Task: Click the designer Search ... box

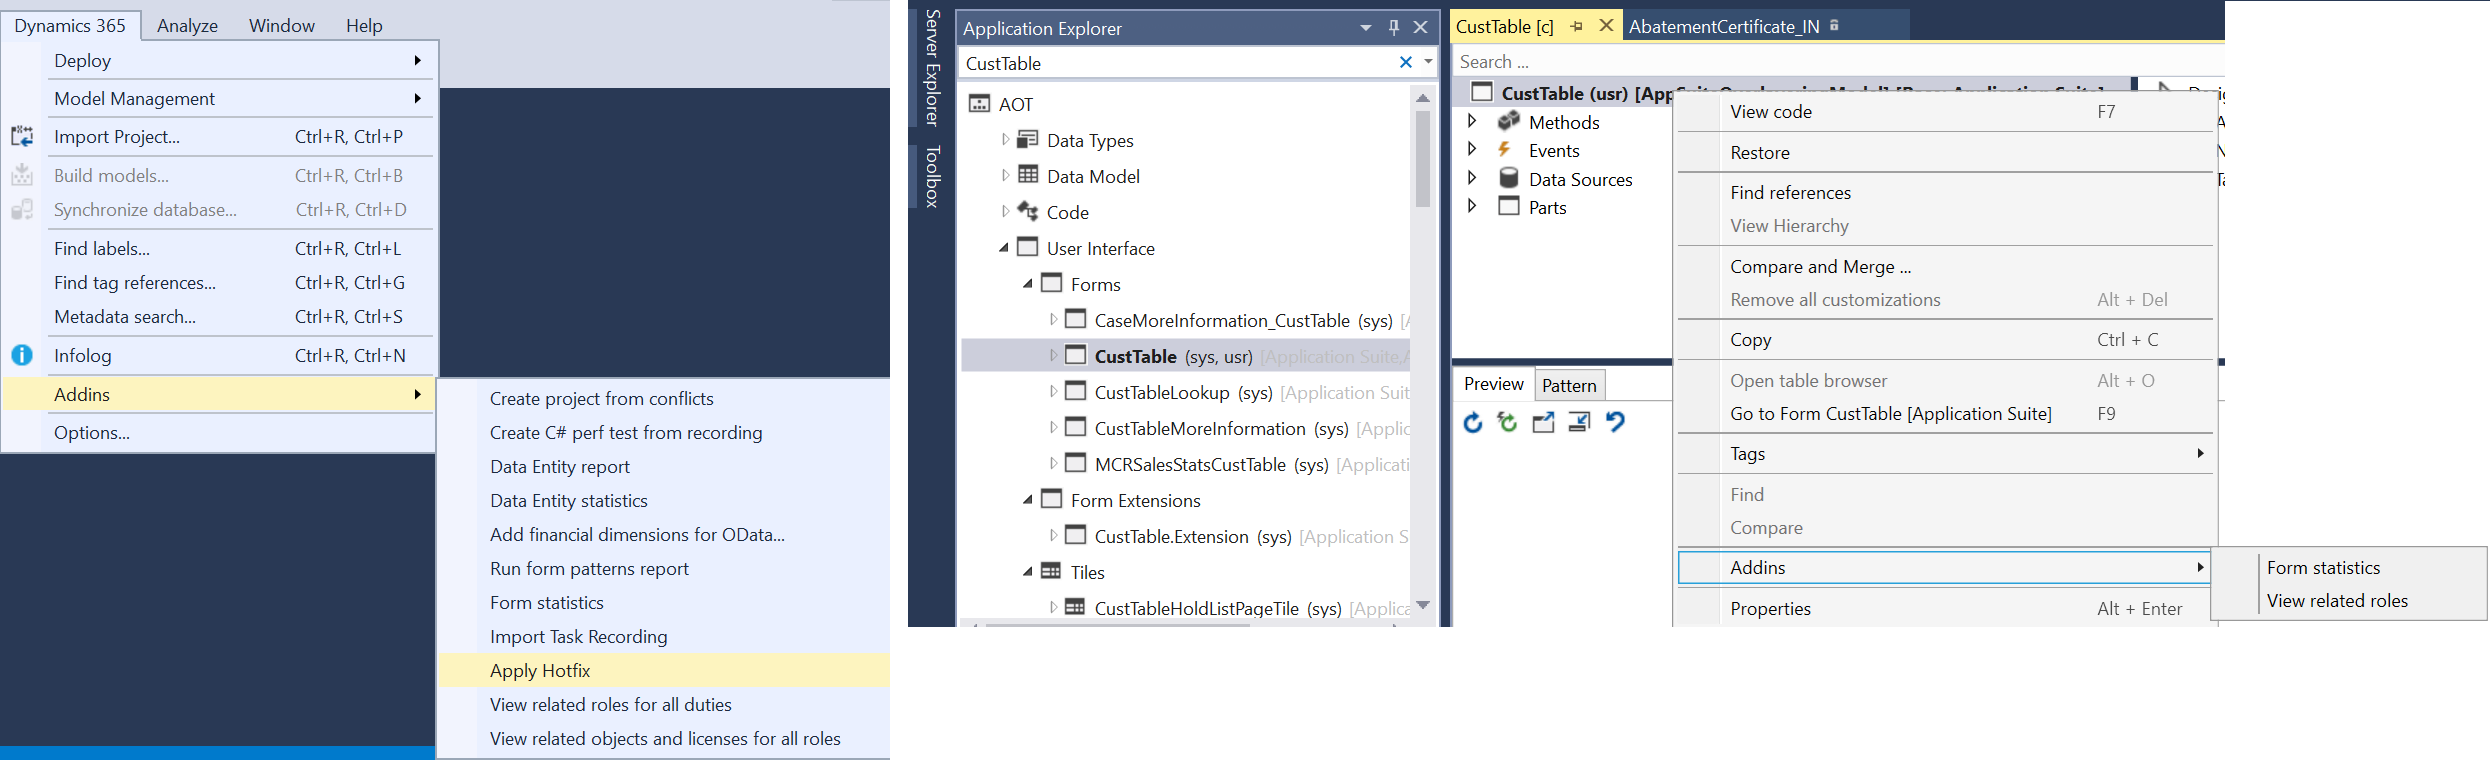Action: [x=1838, y=62]
